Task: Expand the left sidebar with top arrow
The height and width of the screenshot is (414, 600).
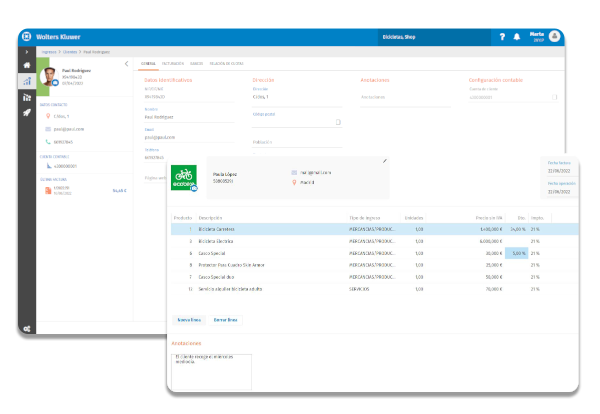Action: click(26, 50)
